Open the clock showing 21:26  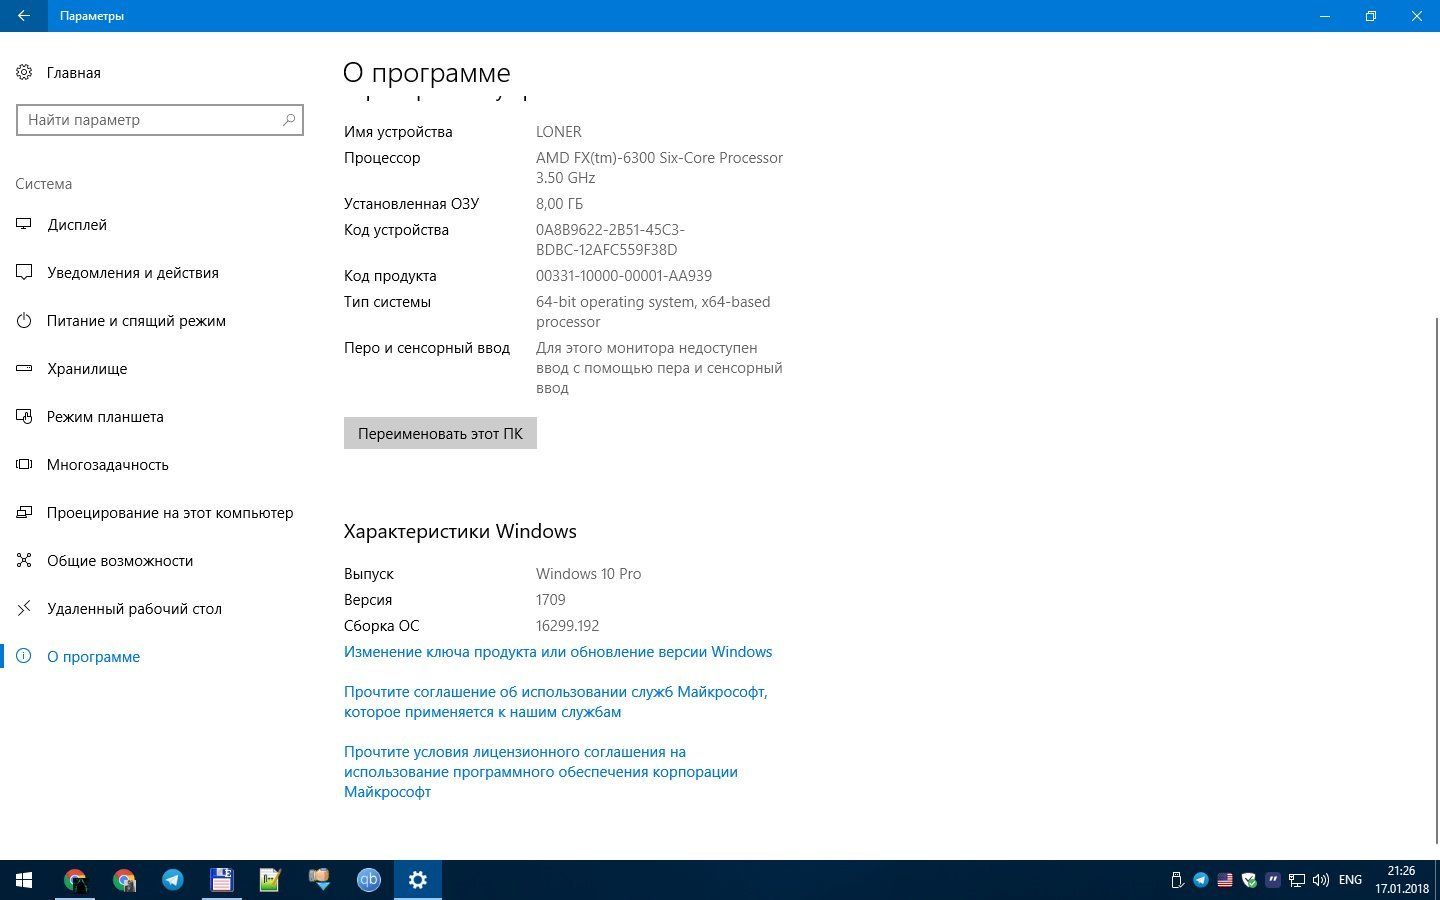[x=1401, y=880]
